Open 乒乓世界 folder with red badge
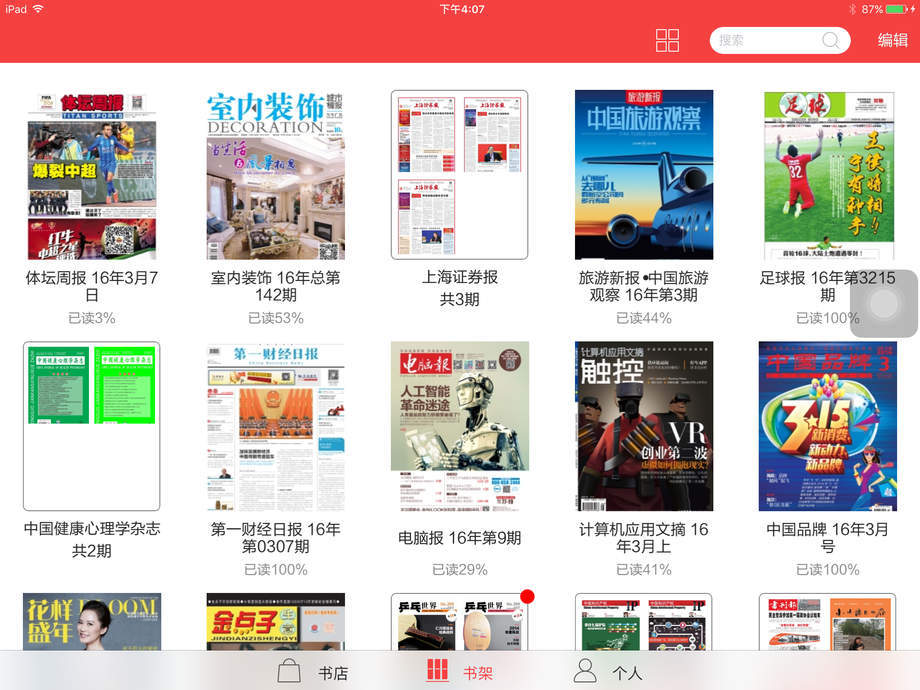Screen dimensions: 920x690 coord(459,621)
